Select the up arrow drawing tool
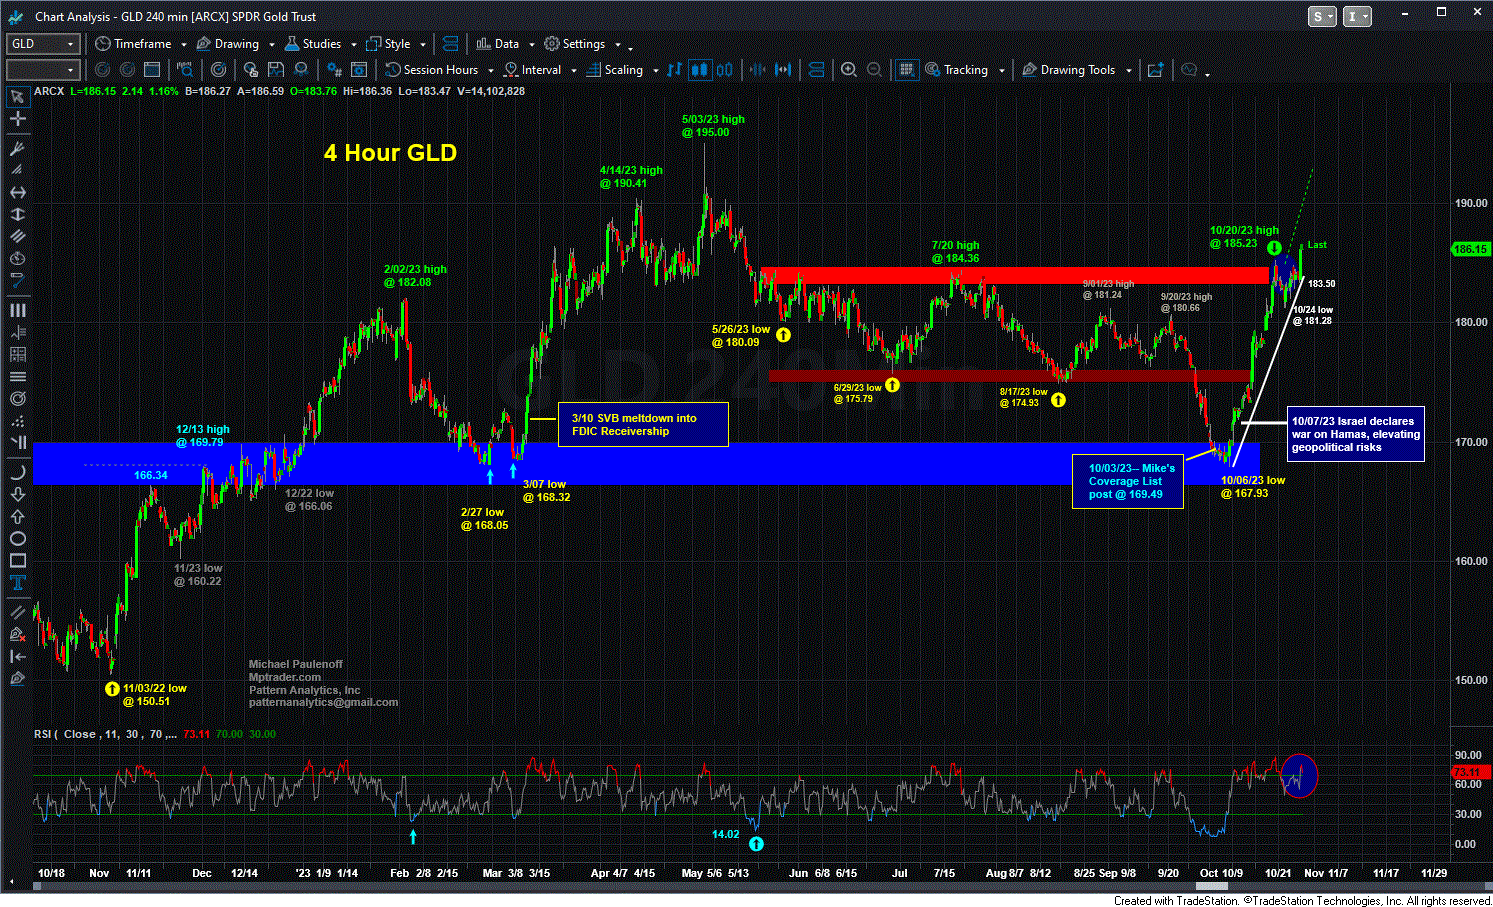Viewport: 1493px width, 907px height. (17, 516)
